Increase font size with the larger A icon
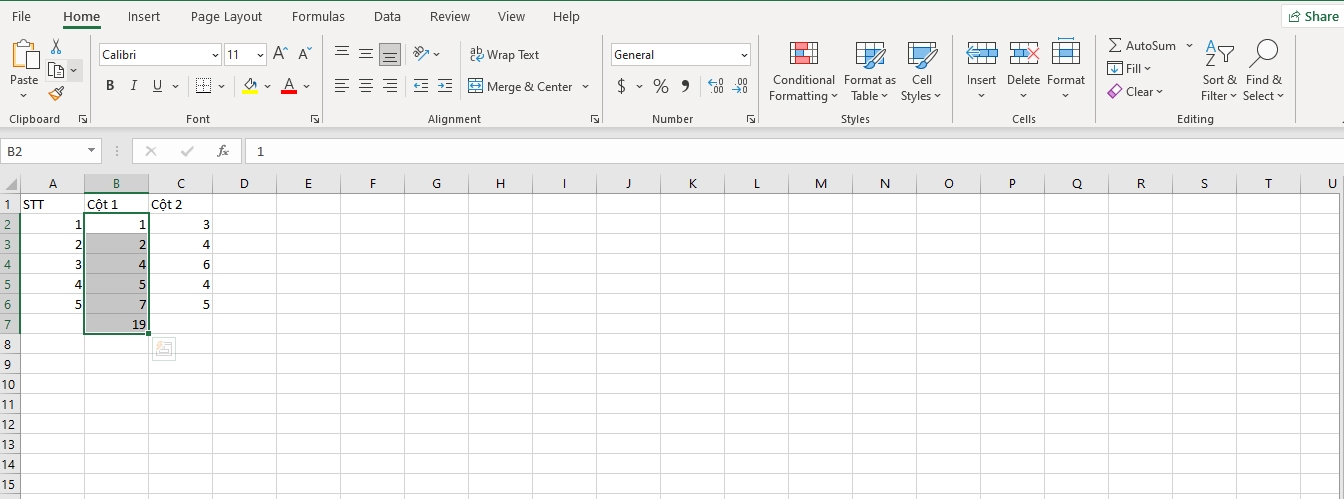Viewport: 1344px width, 499px height. pyautogui.click(x=281, y=54)
